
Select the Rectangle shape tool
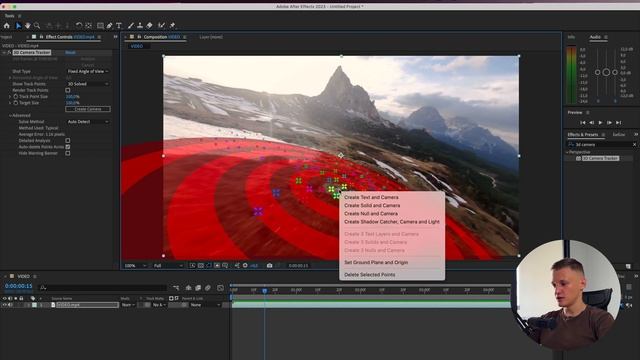(x=100, y=26)
